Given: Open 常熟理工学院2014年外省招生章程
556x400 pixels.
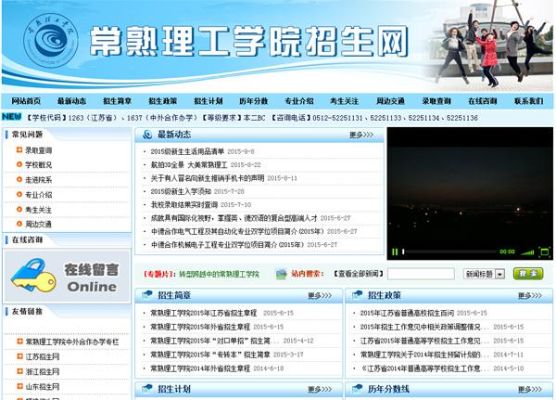Looking at the screenshot, I should (200, 368).
